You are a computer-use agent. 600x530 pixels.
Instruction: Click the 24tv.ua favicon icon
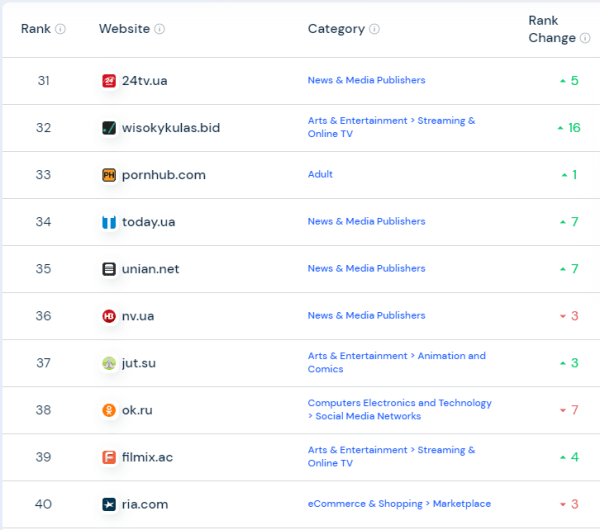[109, 80]
